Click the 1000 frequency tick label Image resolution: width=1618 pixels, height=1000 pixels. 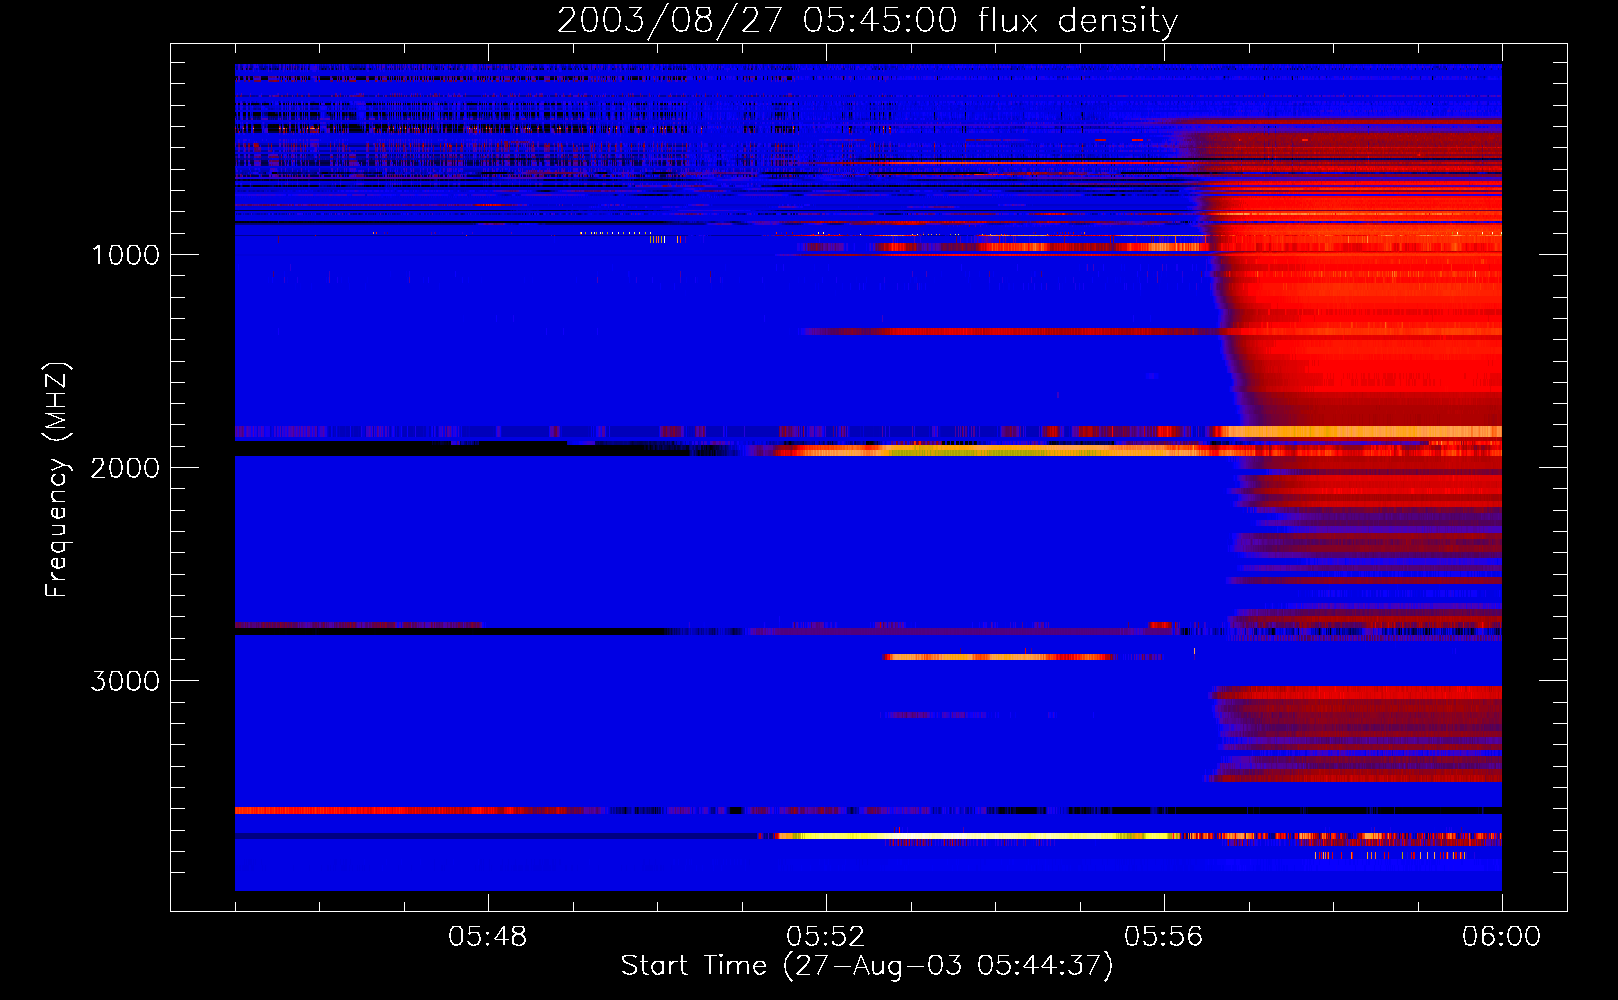(125, 255)
